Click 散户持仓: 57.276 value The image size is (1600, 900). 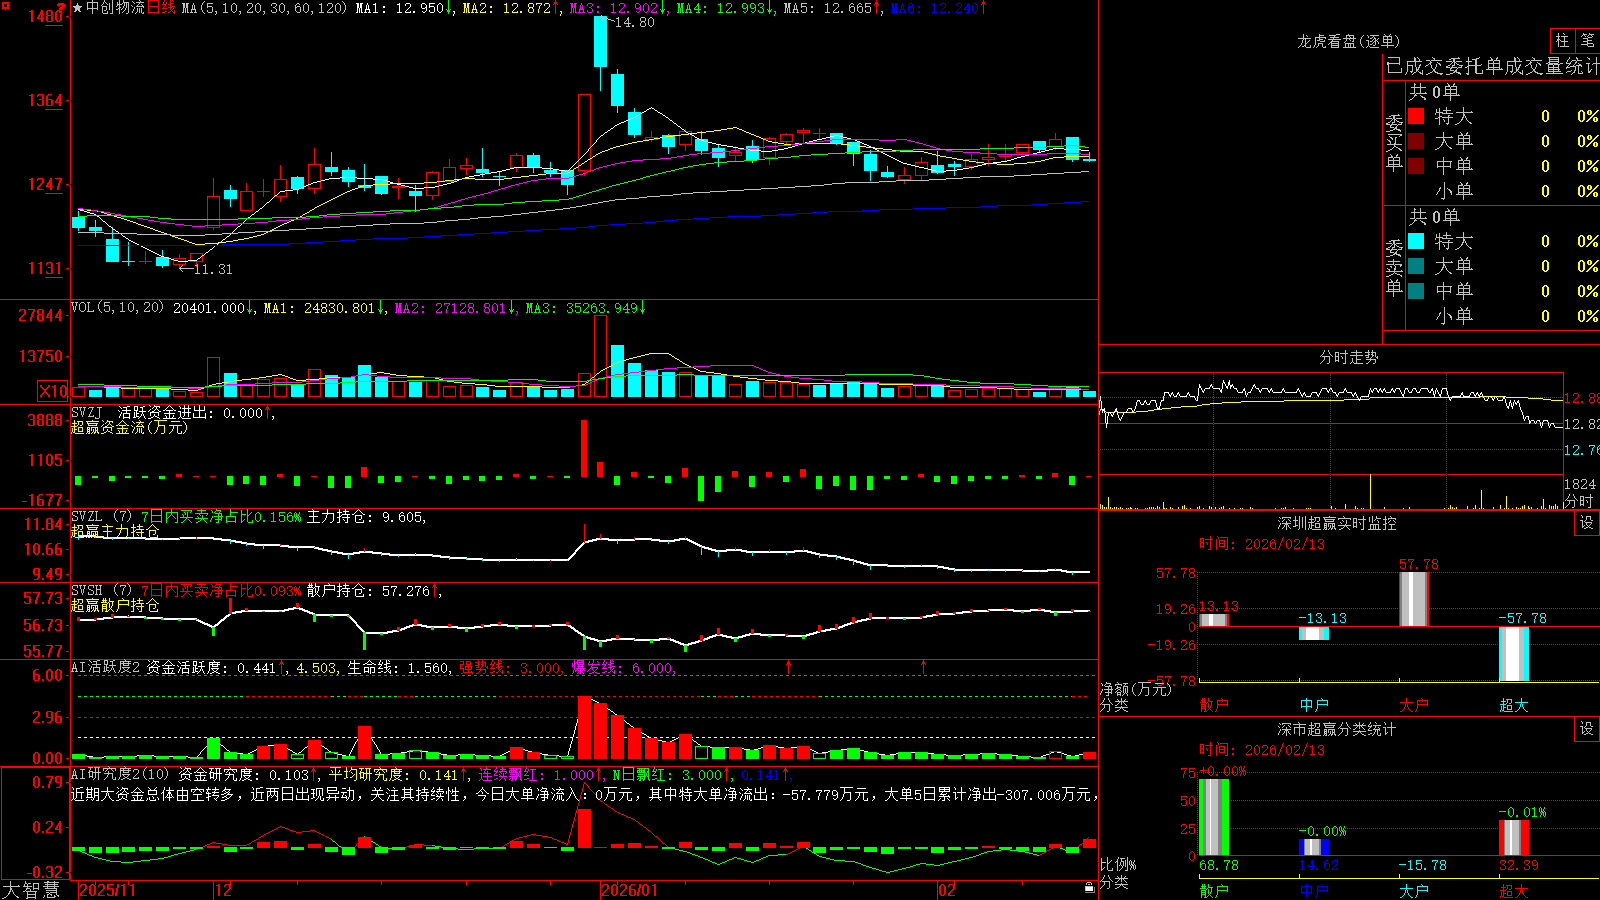(368, 591)
